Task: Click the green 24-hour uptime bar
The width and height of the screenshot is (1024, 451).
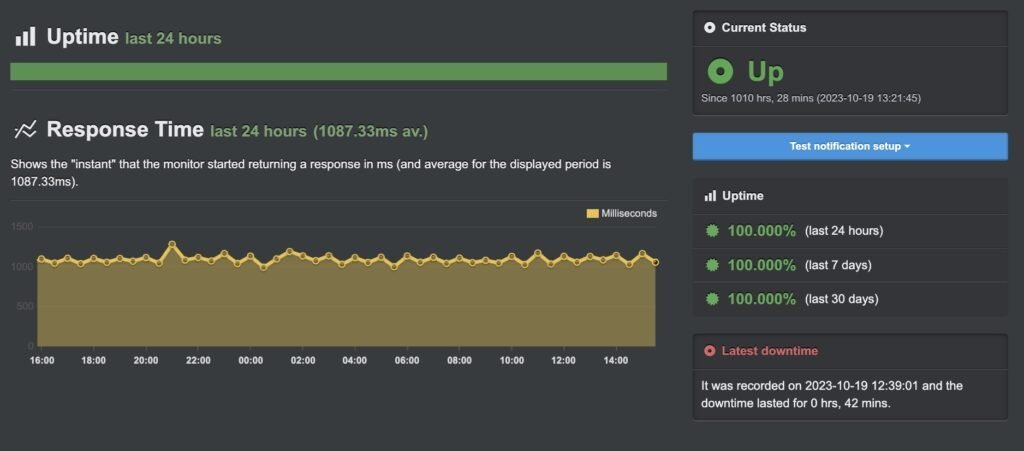Action: (x=338, y=72)
